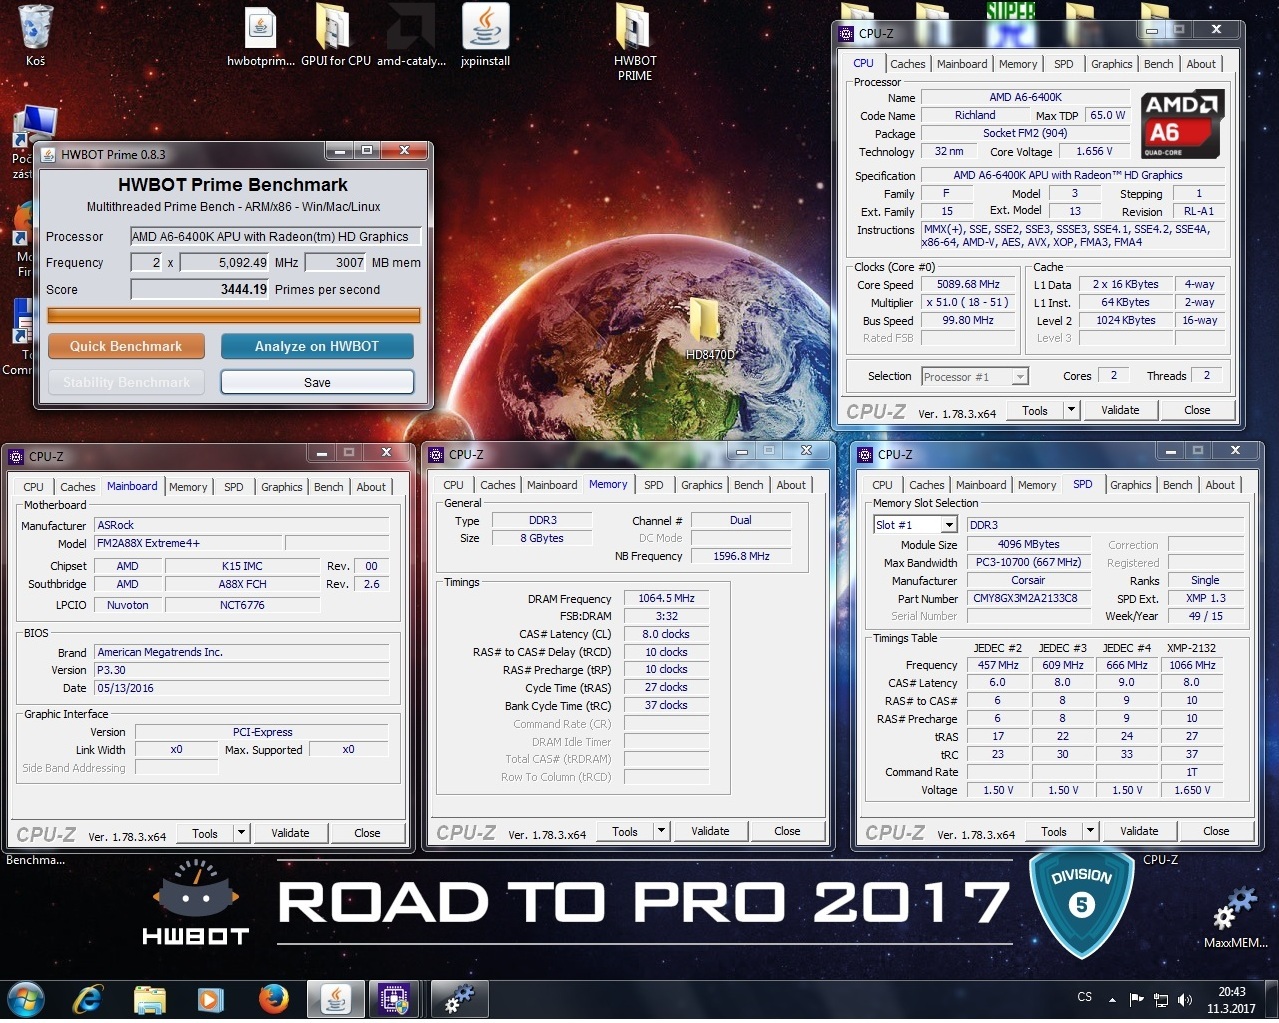
Task: Click Analyze on HWBOT button
Action: point(317,346)
